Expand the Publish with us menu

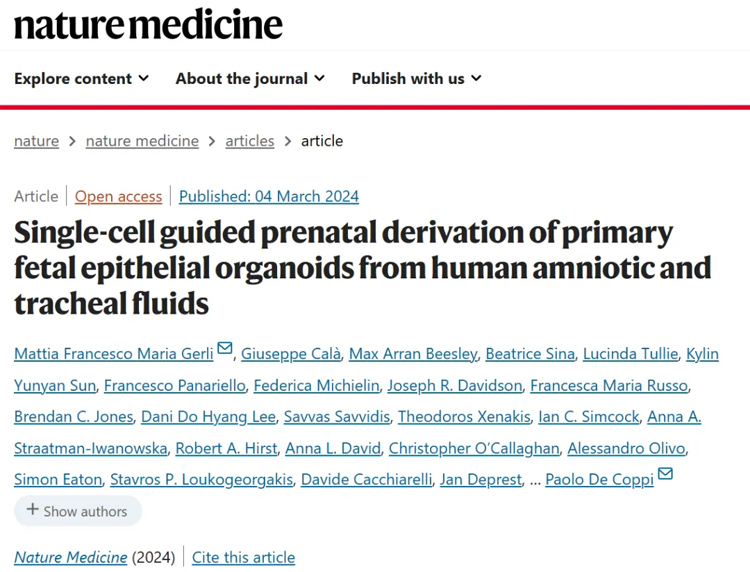(417, 78)
